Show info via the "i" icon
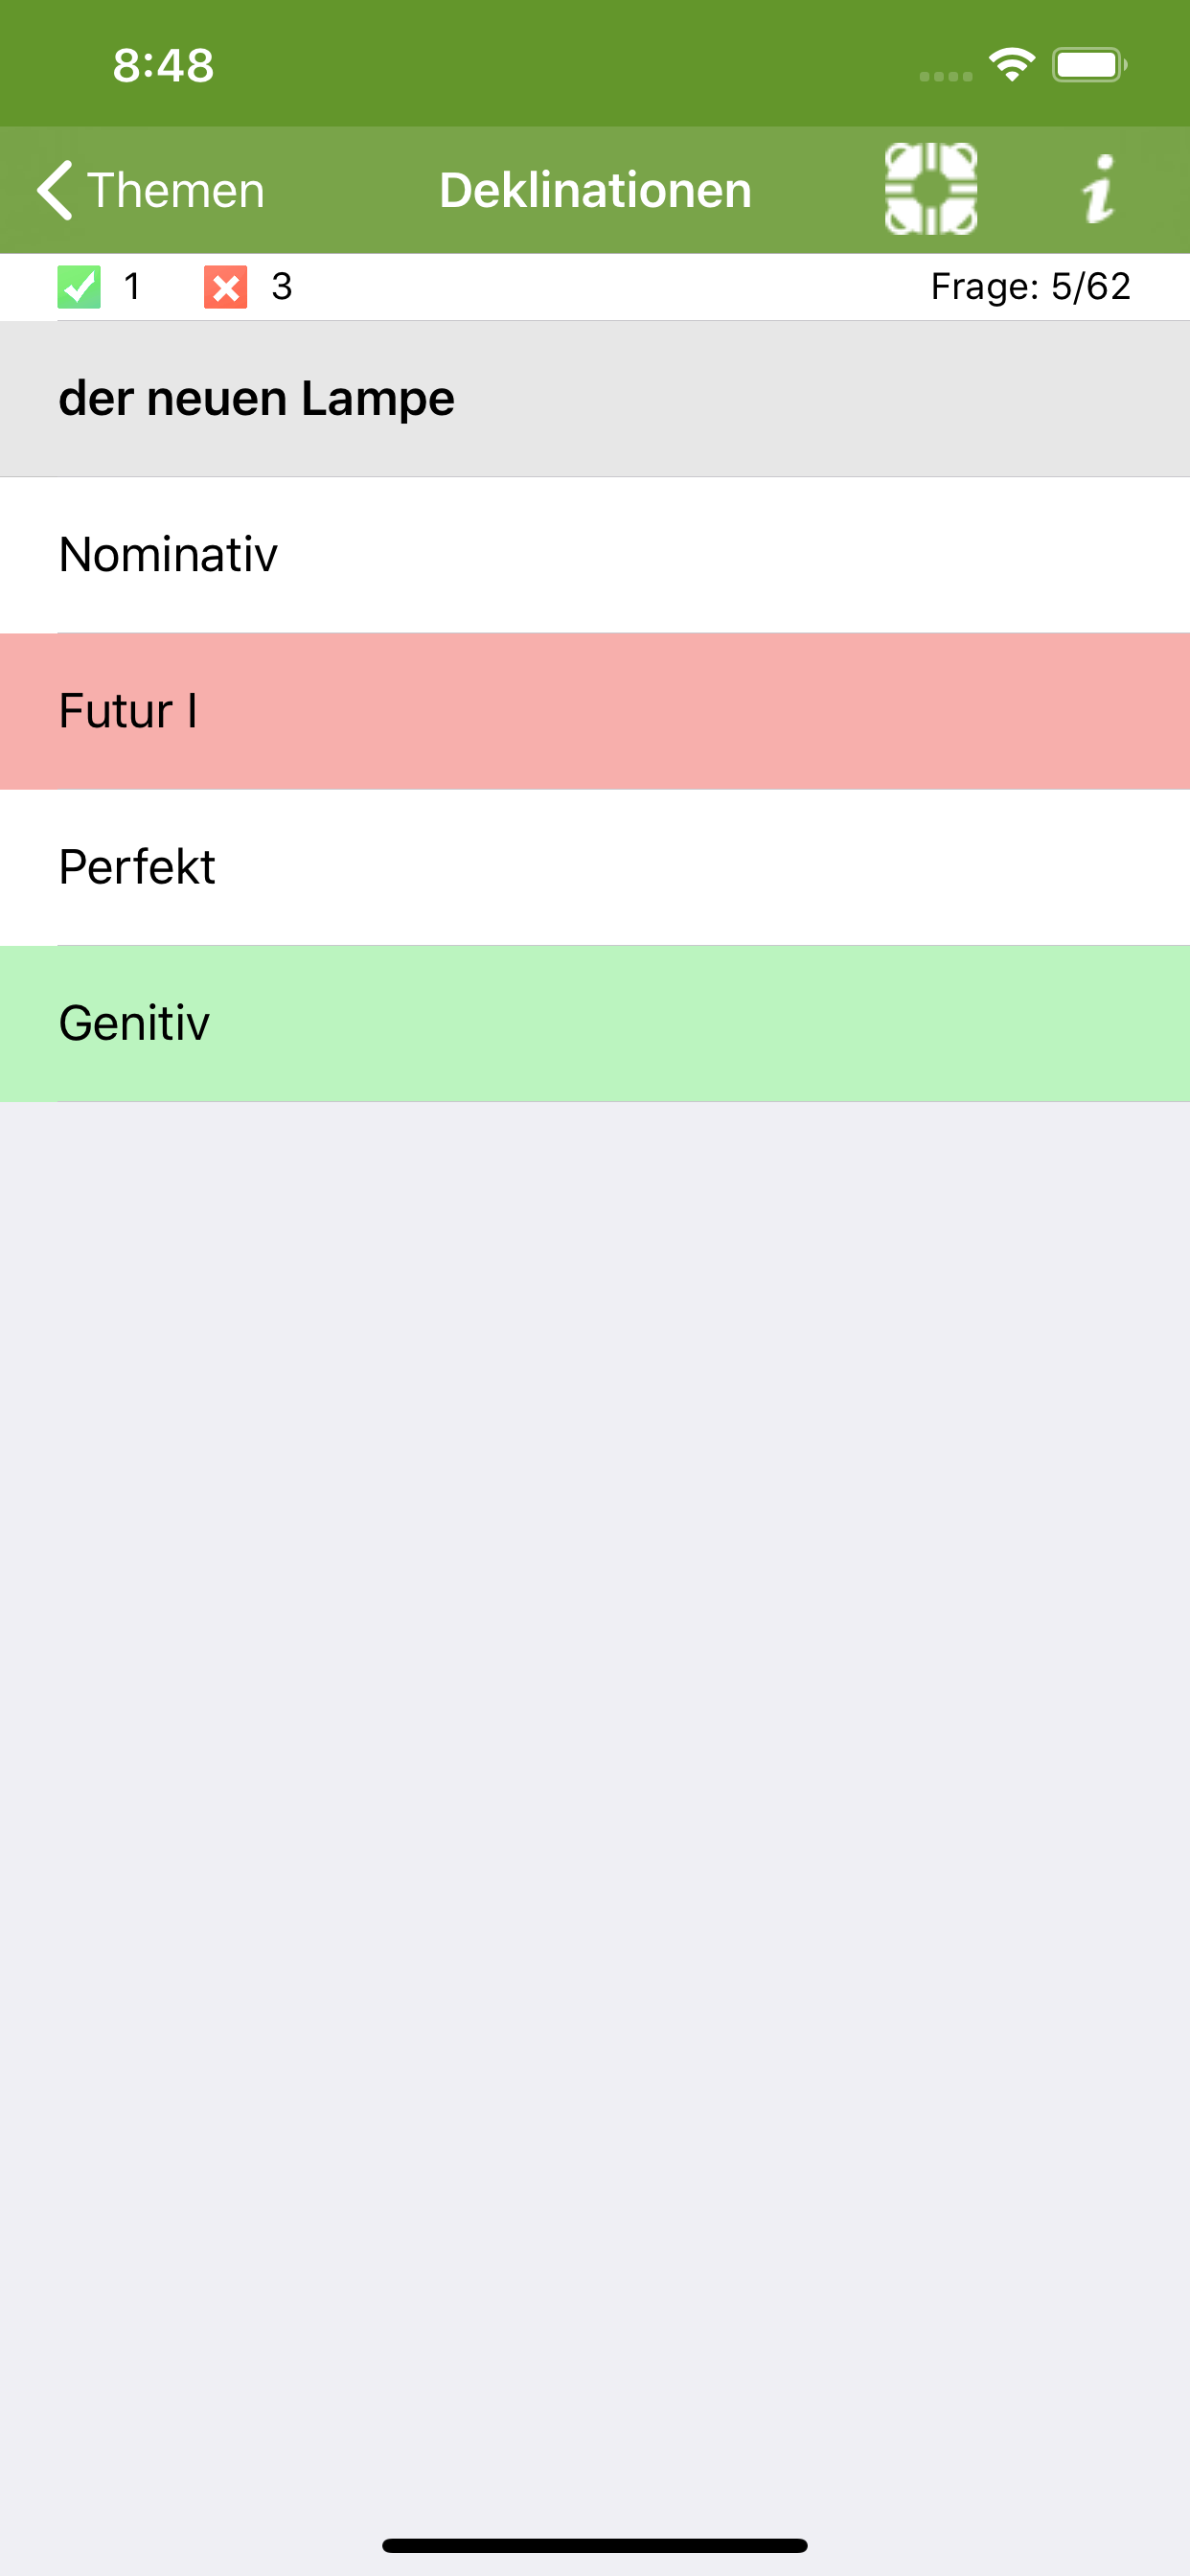1190x2576 pixels. (x=1099, y=189)
